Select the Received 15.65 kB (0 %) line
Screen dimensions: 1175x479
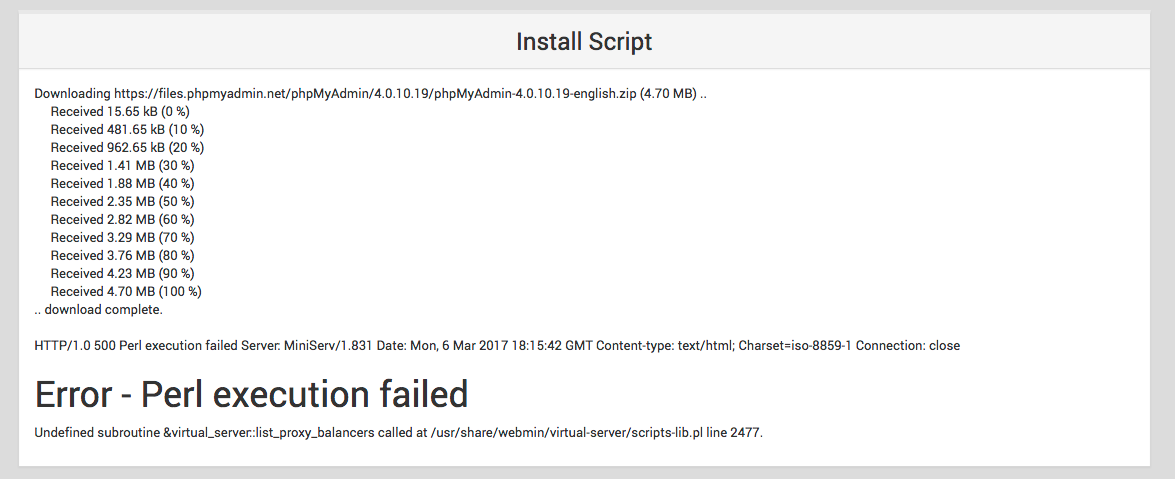point(120,112)
